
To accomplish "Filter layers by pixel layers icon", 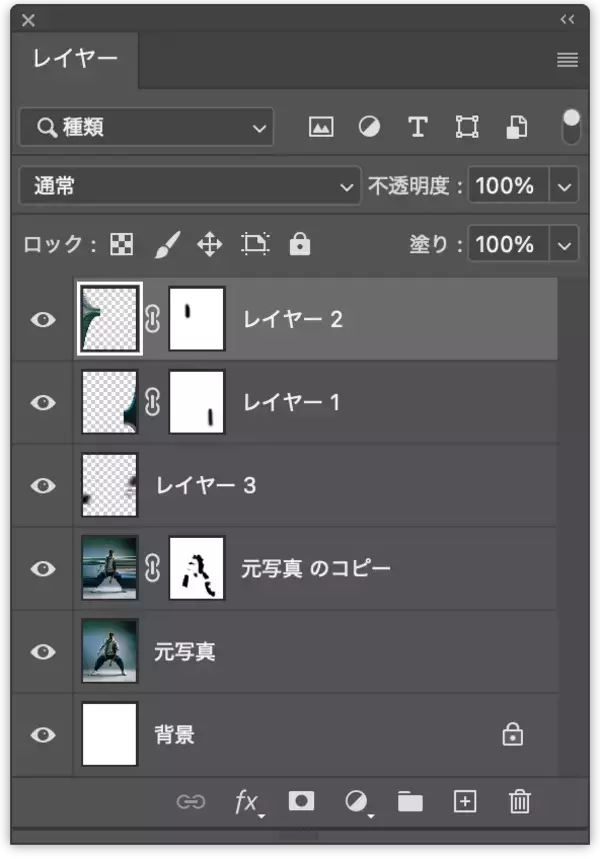I will click(321, 126).
